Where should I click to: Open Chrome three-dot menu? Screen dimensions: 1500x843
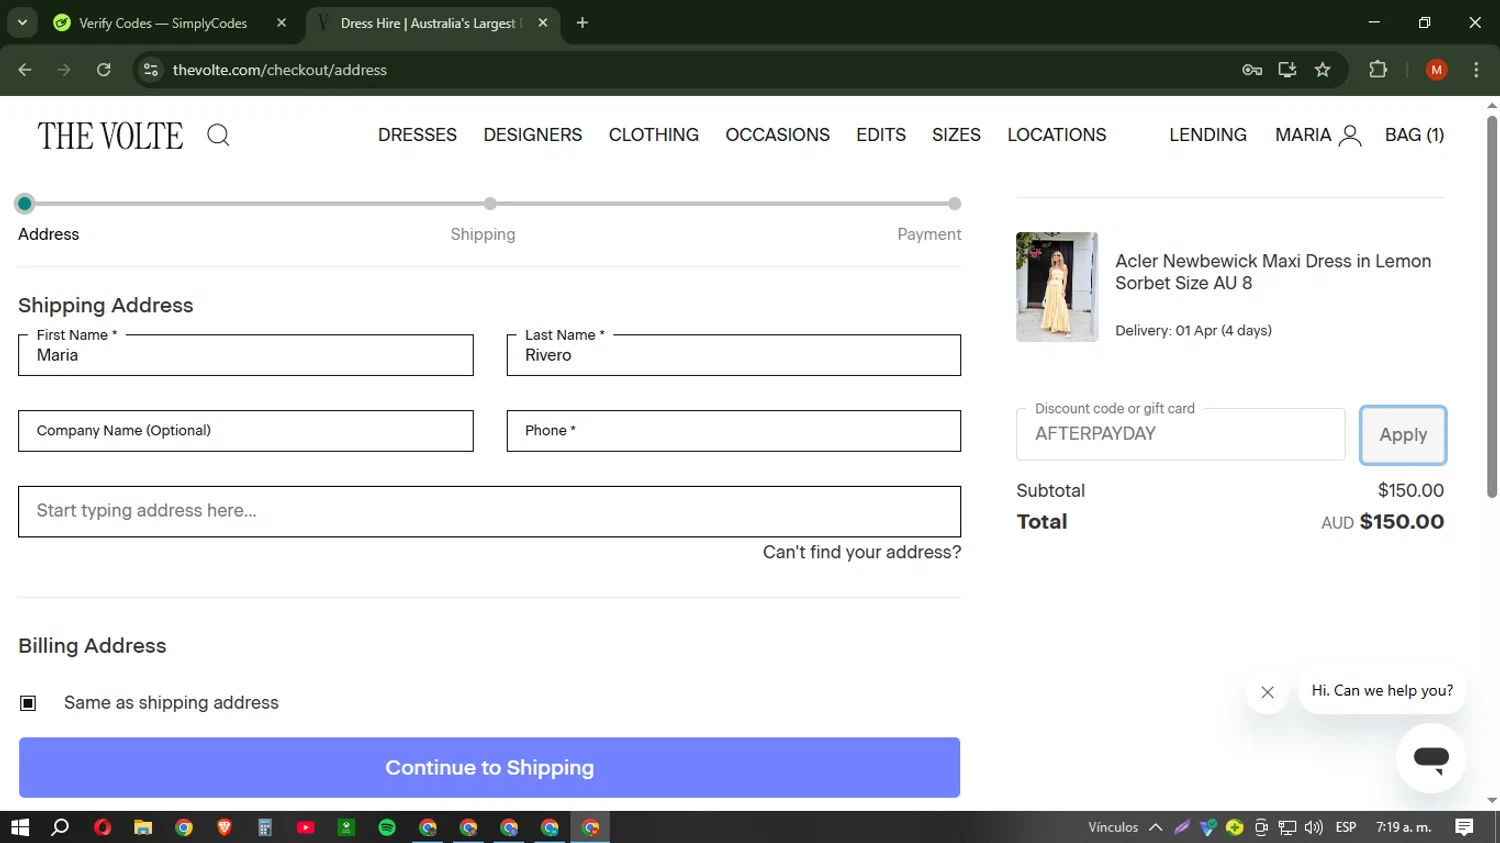tap(1476, 70)
